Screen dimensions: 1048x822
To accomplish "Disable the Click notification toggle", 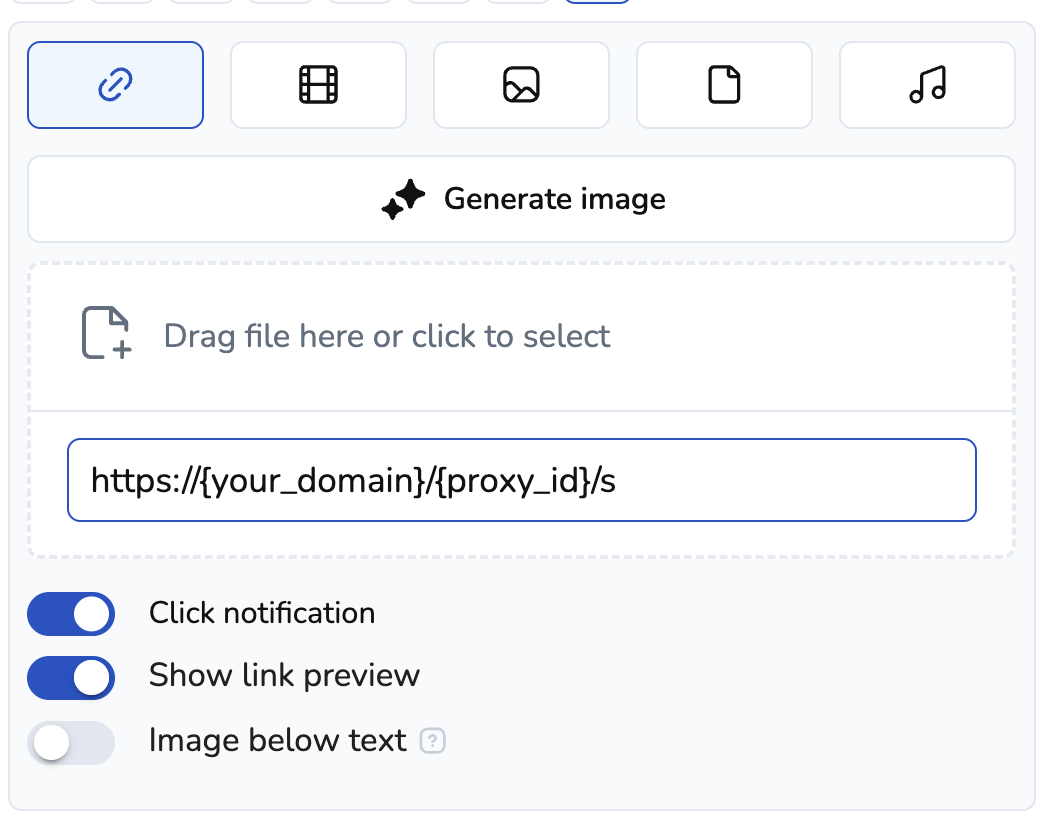I will click(x=71, y=614).
